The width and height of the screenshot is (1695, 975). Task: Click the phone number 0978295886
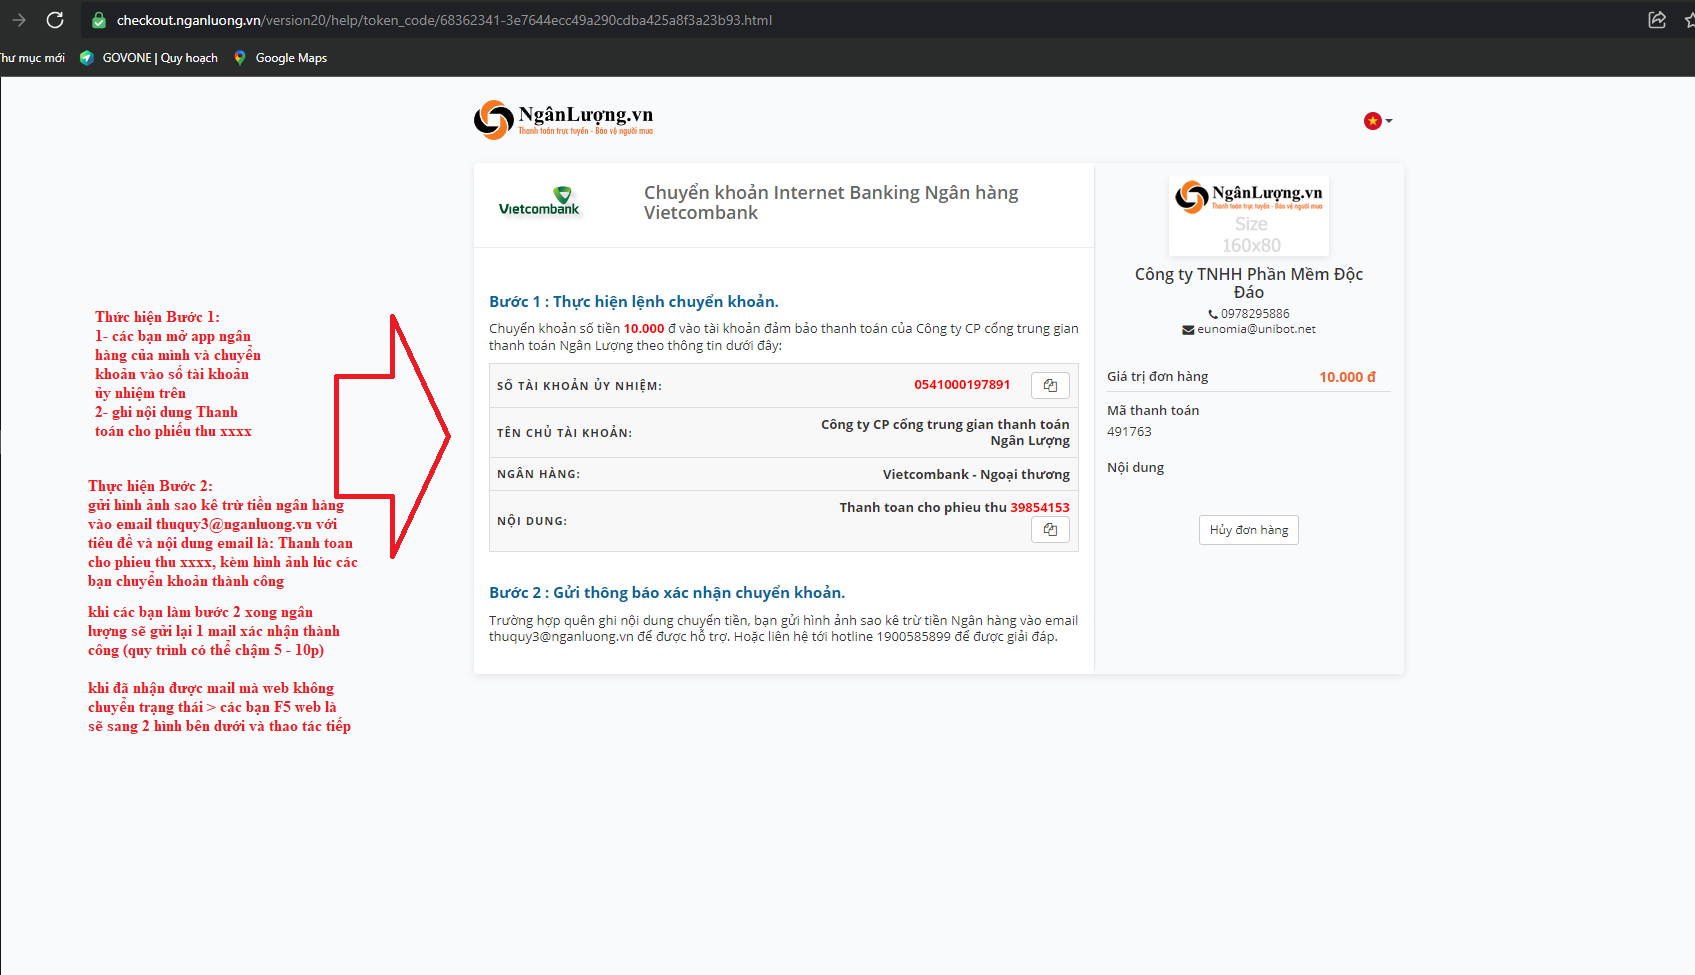(x=1255, y=314)
